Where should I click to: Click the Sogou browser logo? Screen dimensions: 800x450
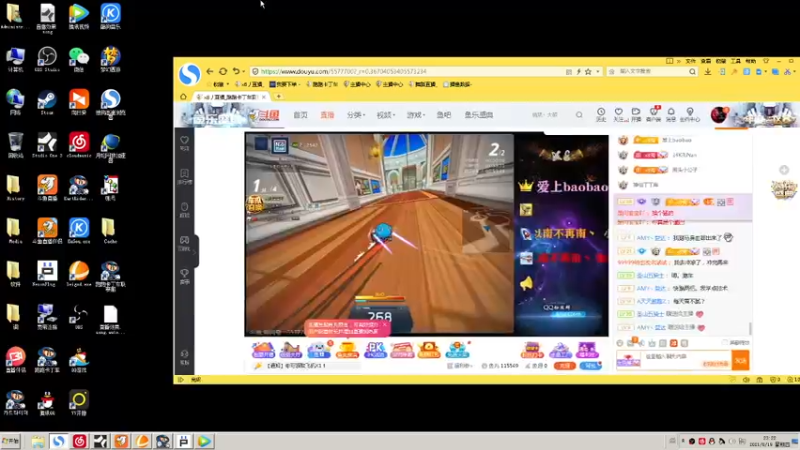pyautogui.click(x=189, y=74)
